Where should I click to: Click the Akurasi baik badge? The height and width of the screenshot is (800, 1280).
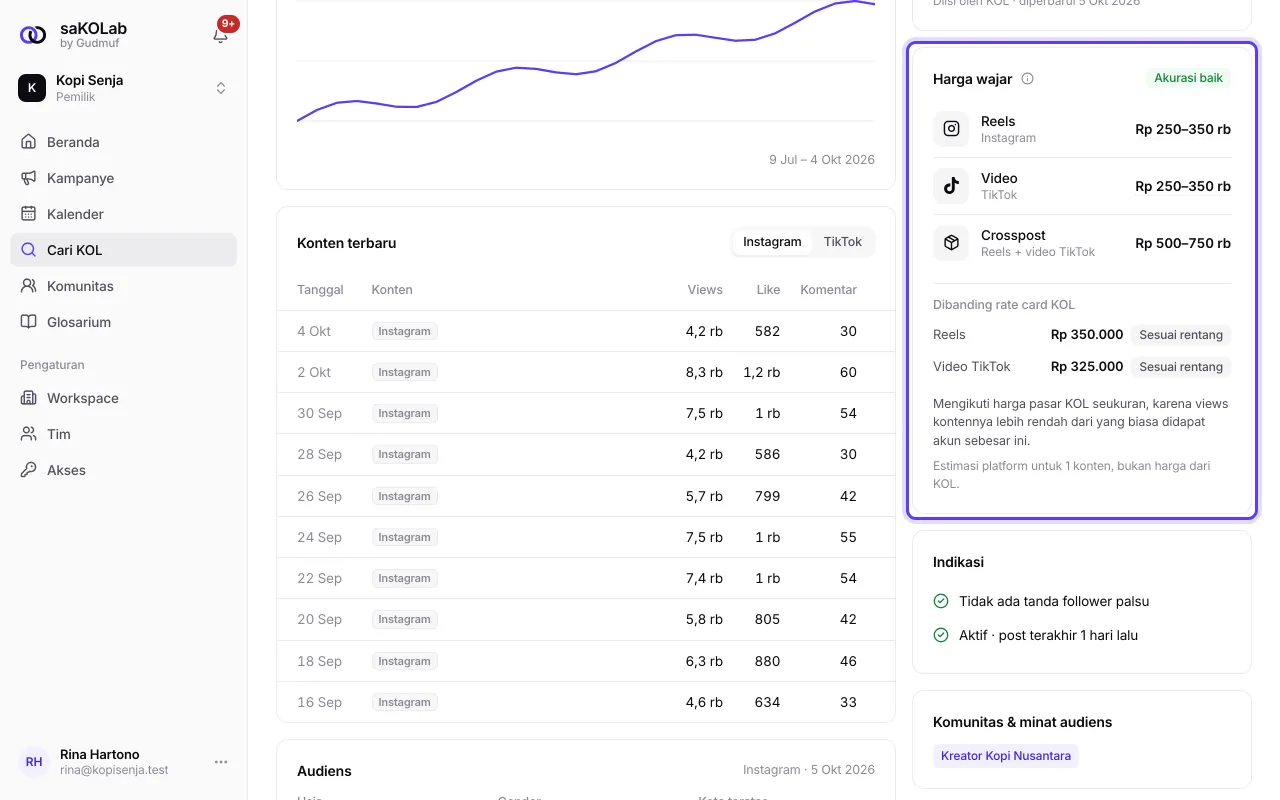[x=1188, y=78]
